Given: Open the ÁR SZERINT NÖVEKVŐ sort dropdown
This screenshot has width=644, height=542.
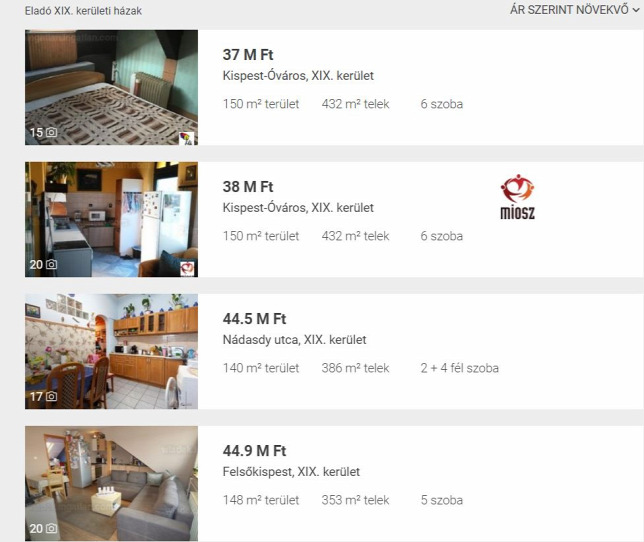Looking at the screenshot, I should pos(575,9).
